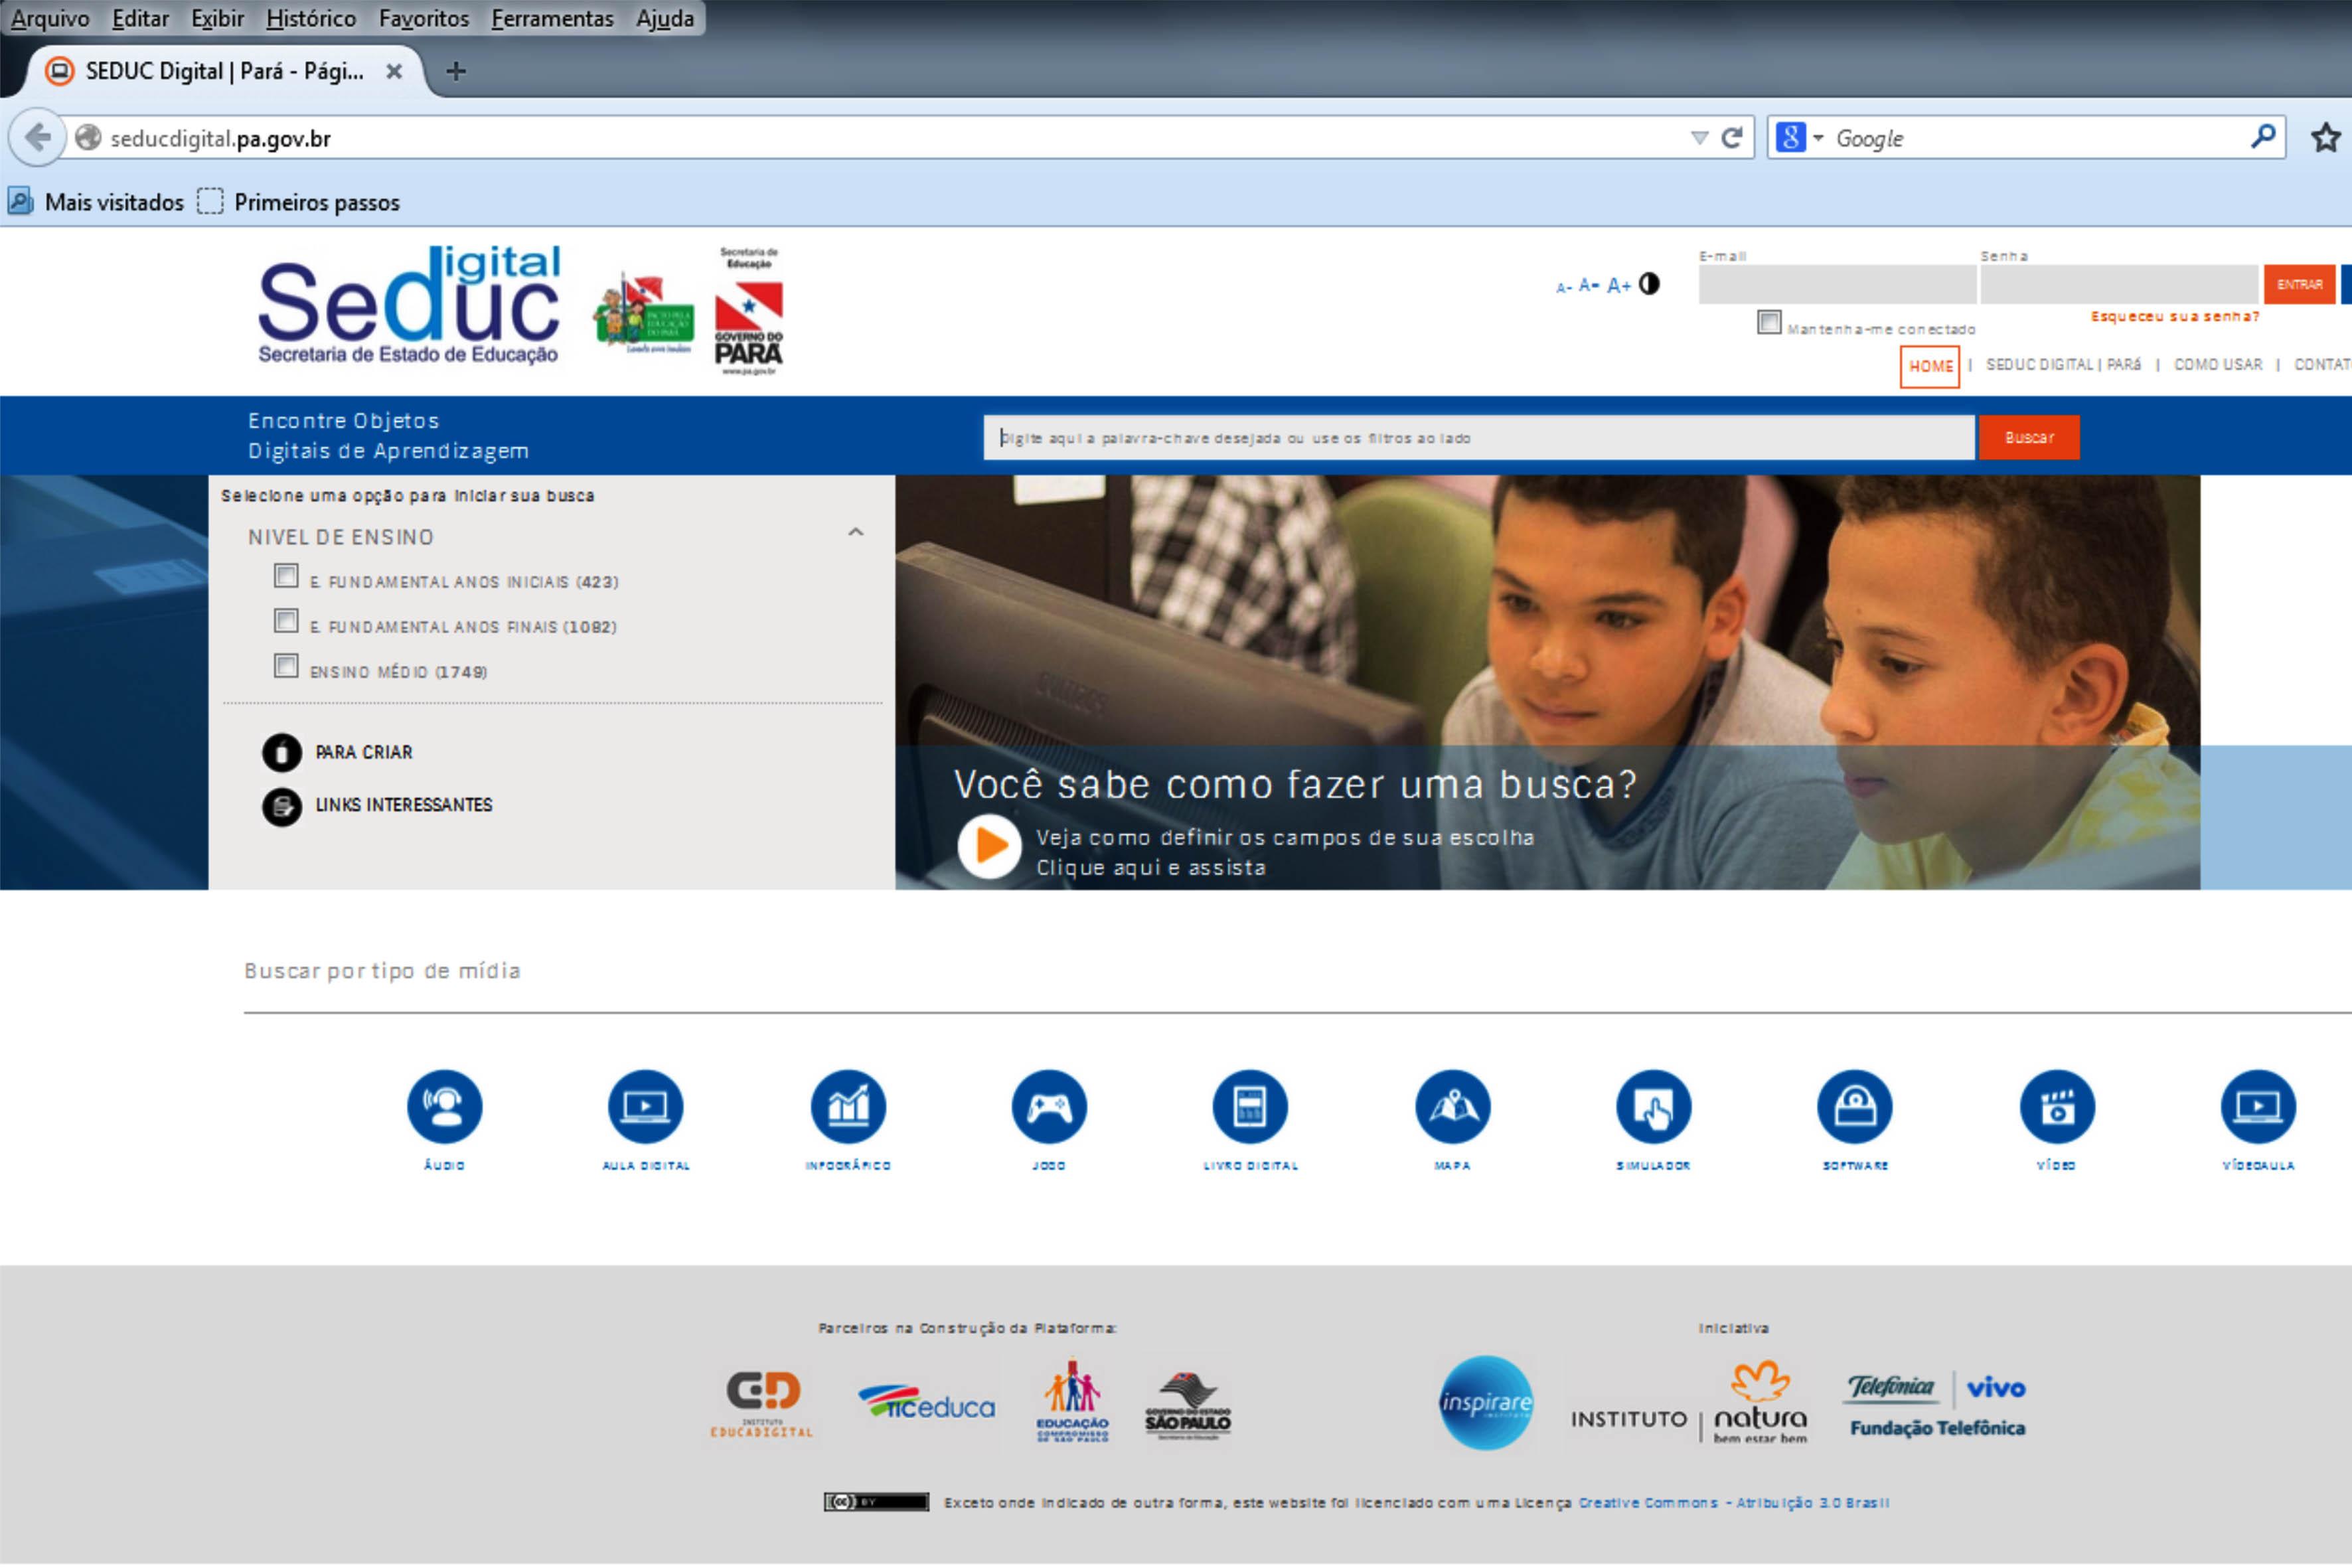Enable the Ensino Médio filter checkbox

pos(286,666)
